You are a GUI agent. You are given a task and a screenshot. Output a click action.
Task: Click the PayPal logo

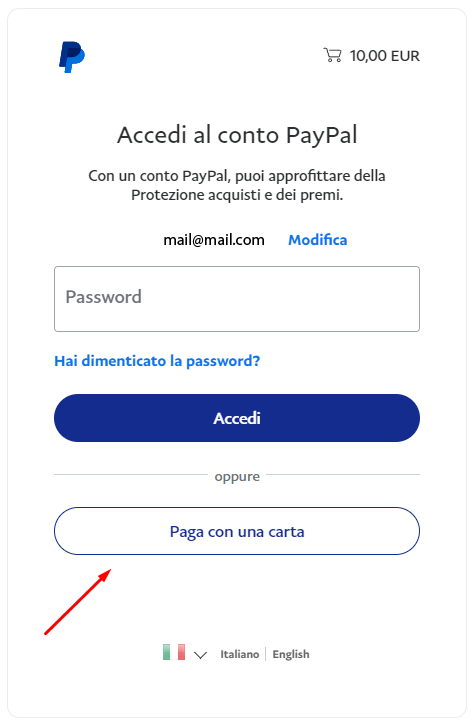point(72,57)
